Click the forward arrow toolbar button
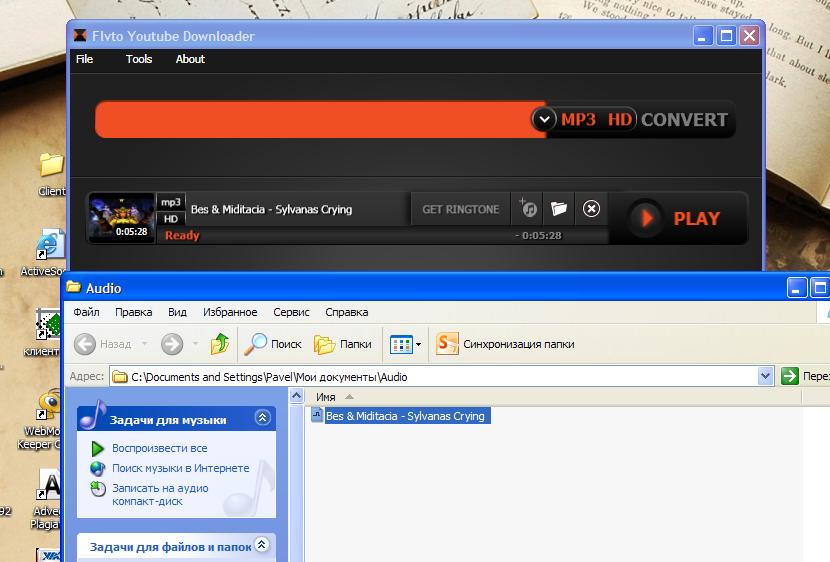This screenshot has height=562, width=830. pyautogui.click(x=172, y=344)
